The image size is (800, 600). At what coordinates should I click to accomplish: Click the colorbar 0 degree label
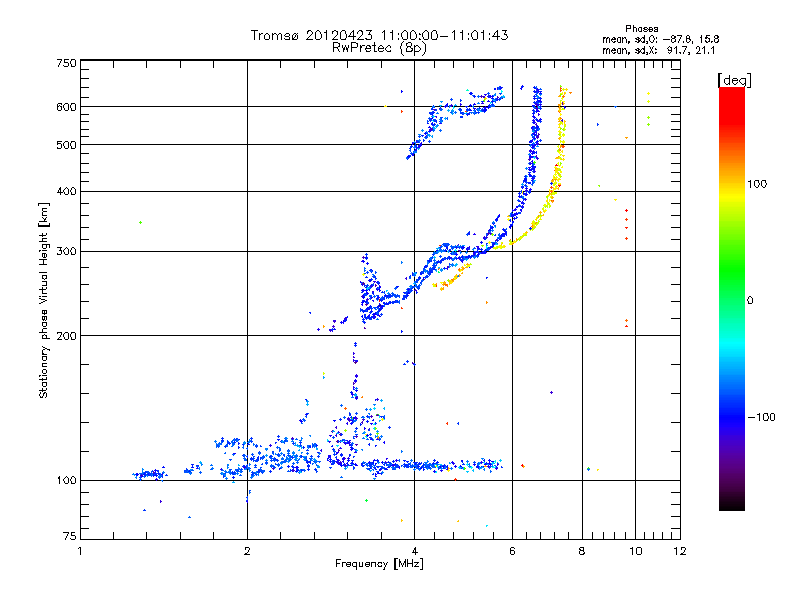[x=750, y=301]
